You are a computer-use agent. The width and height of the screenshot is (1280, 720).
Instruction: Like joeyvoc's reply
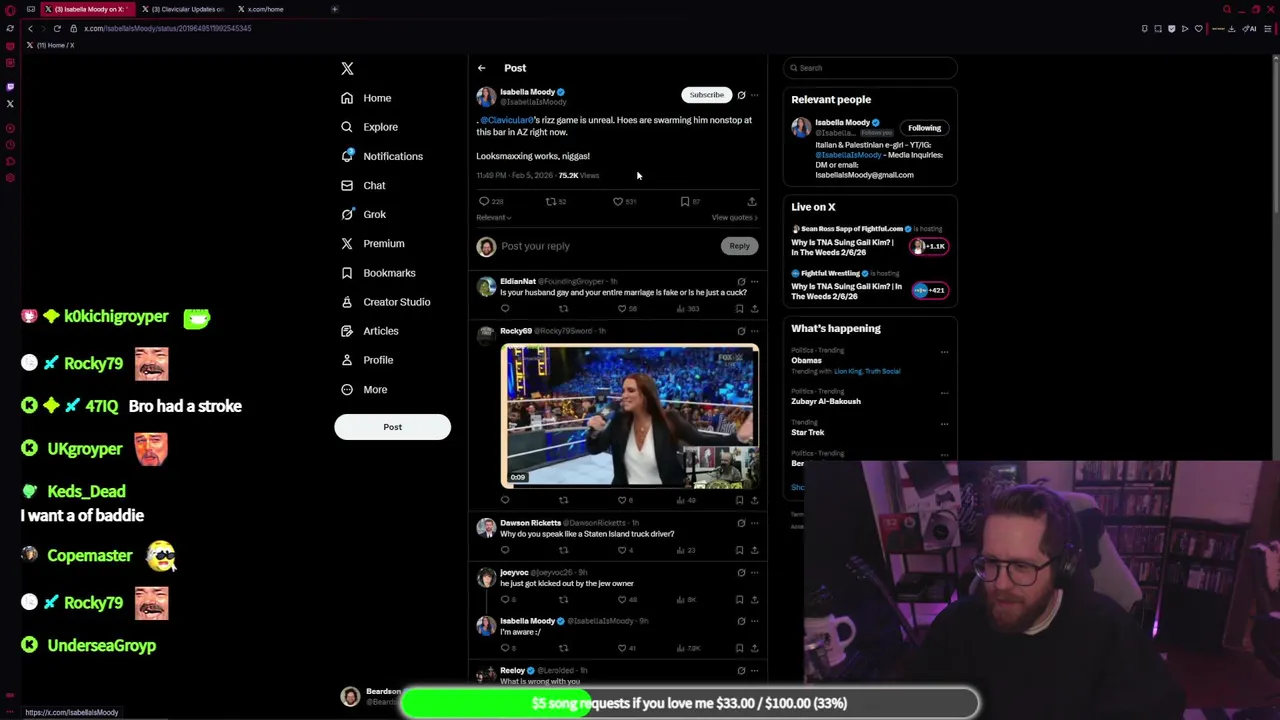coord(627,599)
